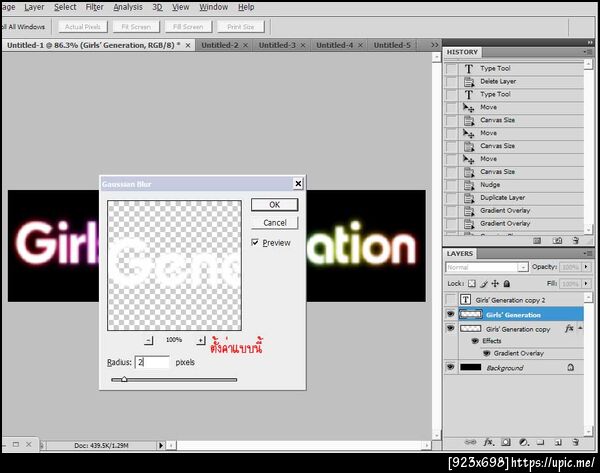The height and width of the screenshot is (473, 600).
Task: Collapse the panel dock with the top double arrow
Action: 590,42
